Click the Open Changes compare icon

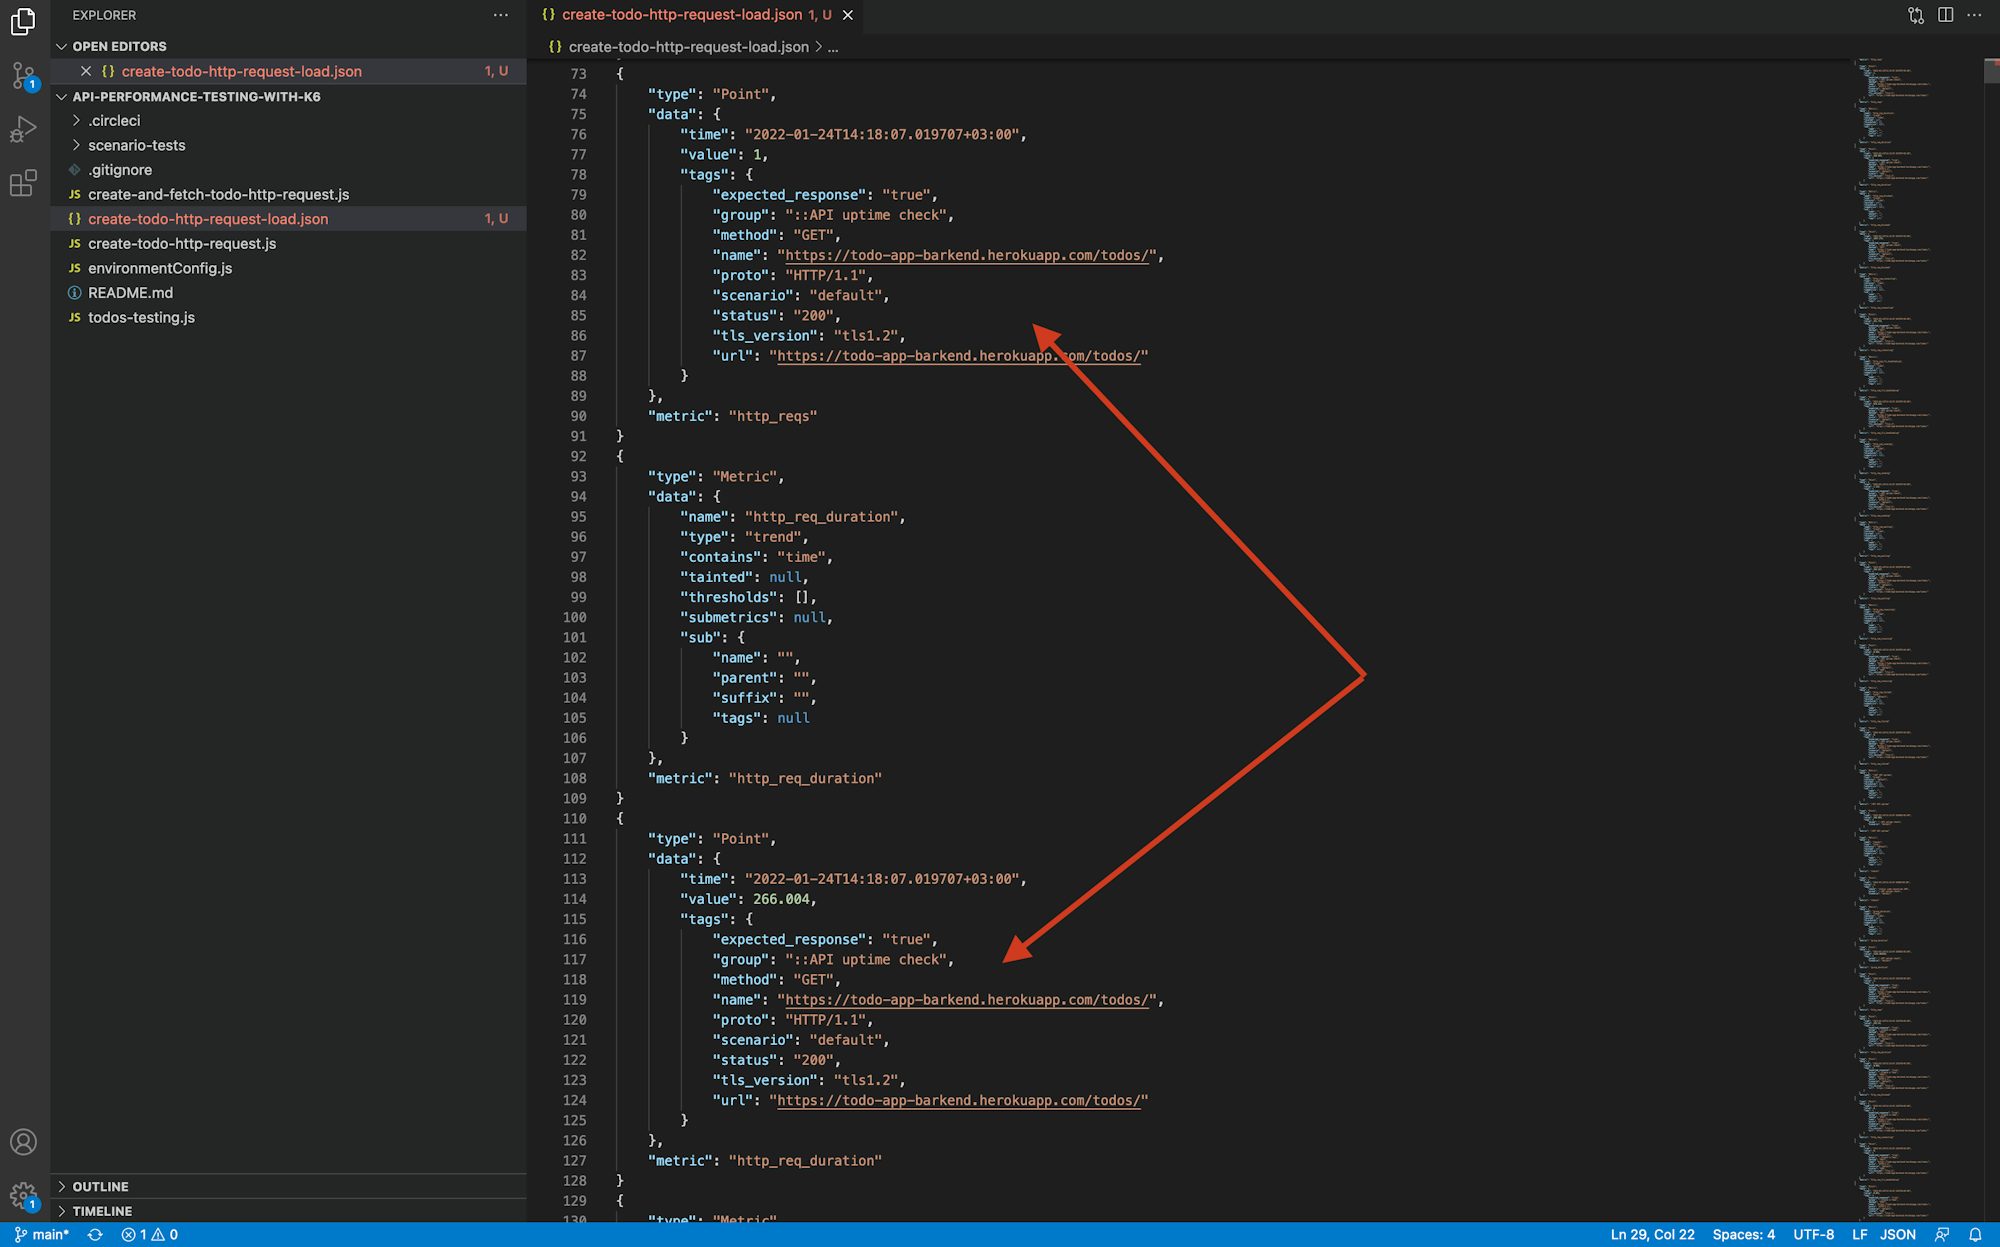click(x=1914, y=15)
